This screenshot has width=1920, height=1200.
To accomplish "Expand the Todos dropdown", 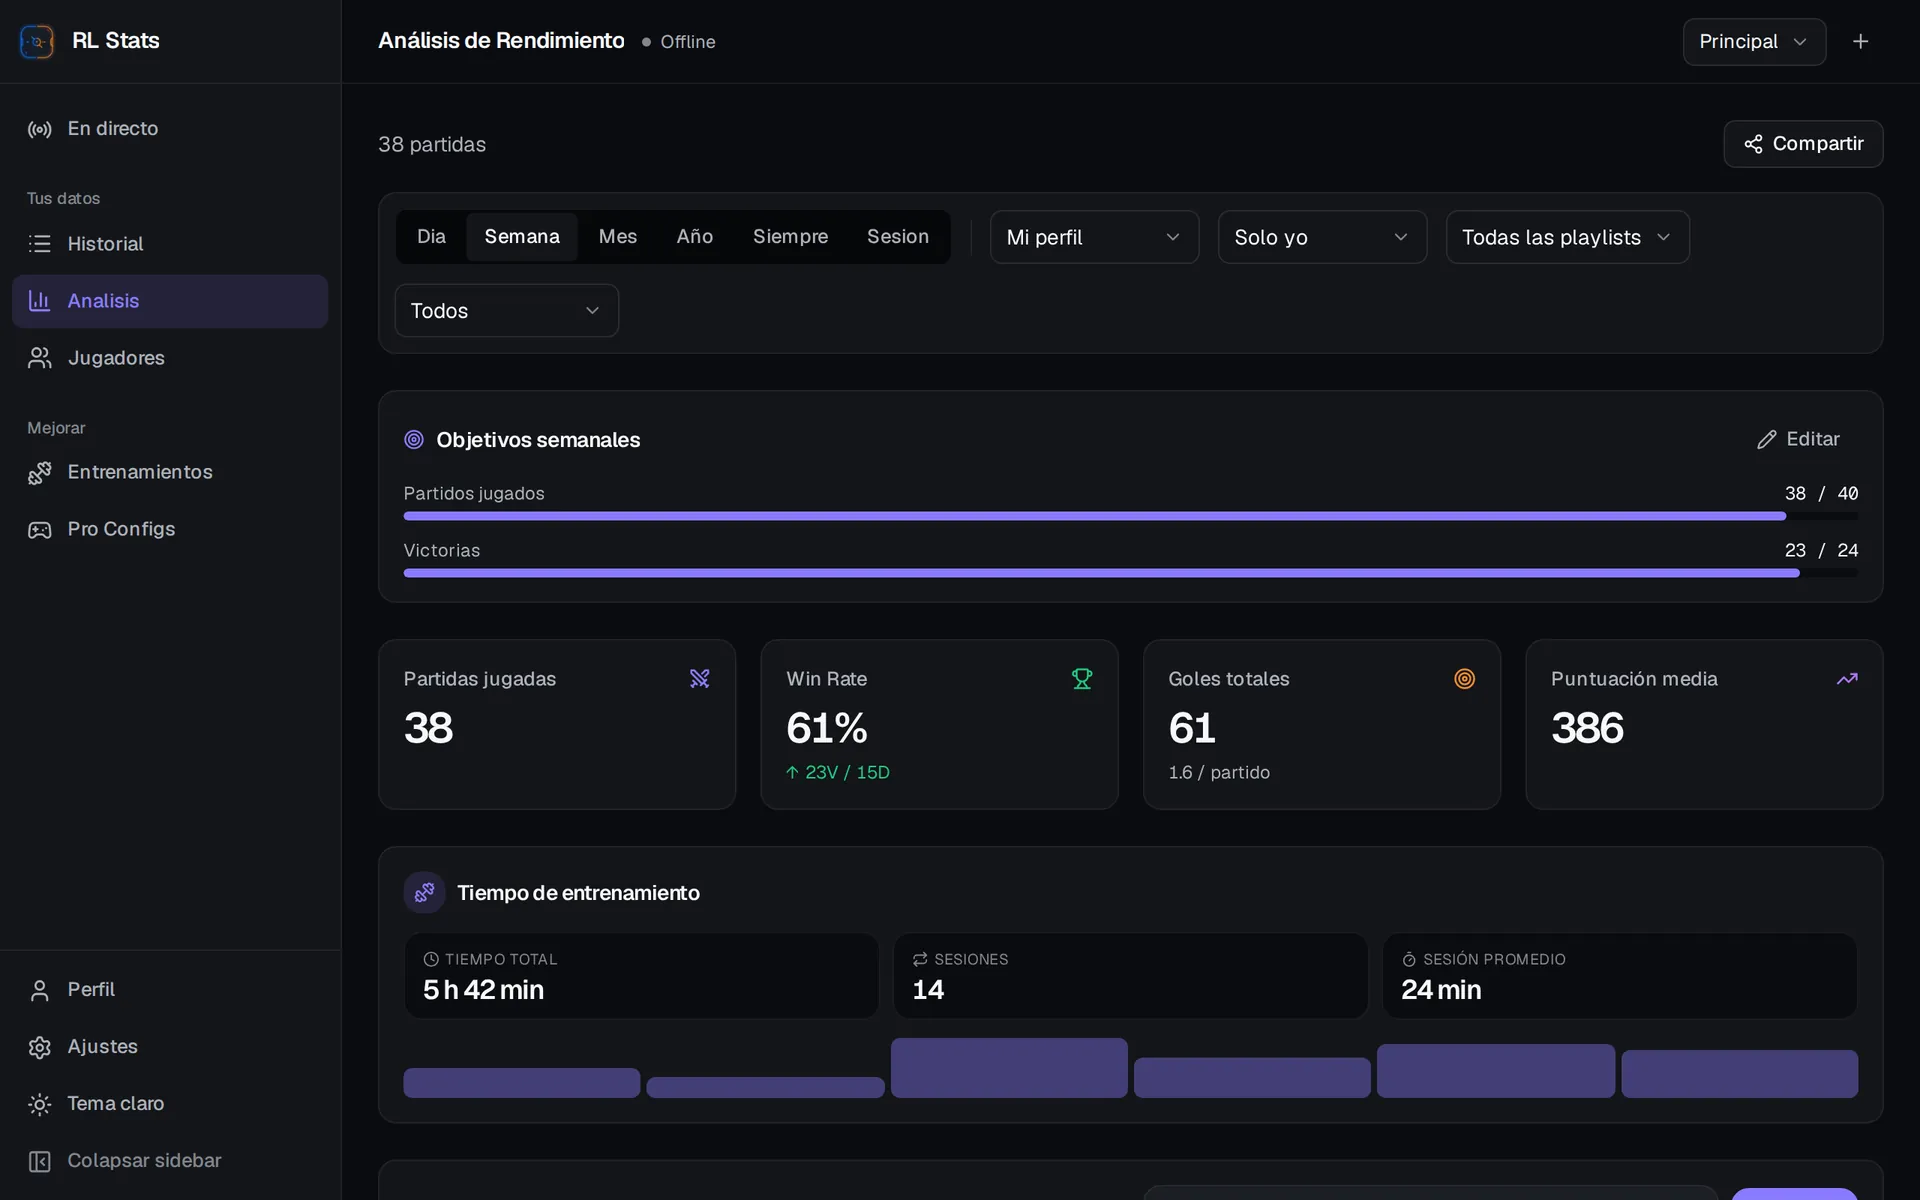I will click(x=507, y=311).
